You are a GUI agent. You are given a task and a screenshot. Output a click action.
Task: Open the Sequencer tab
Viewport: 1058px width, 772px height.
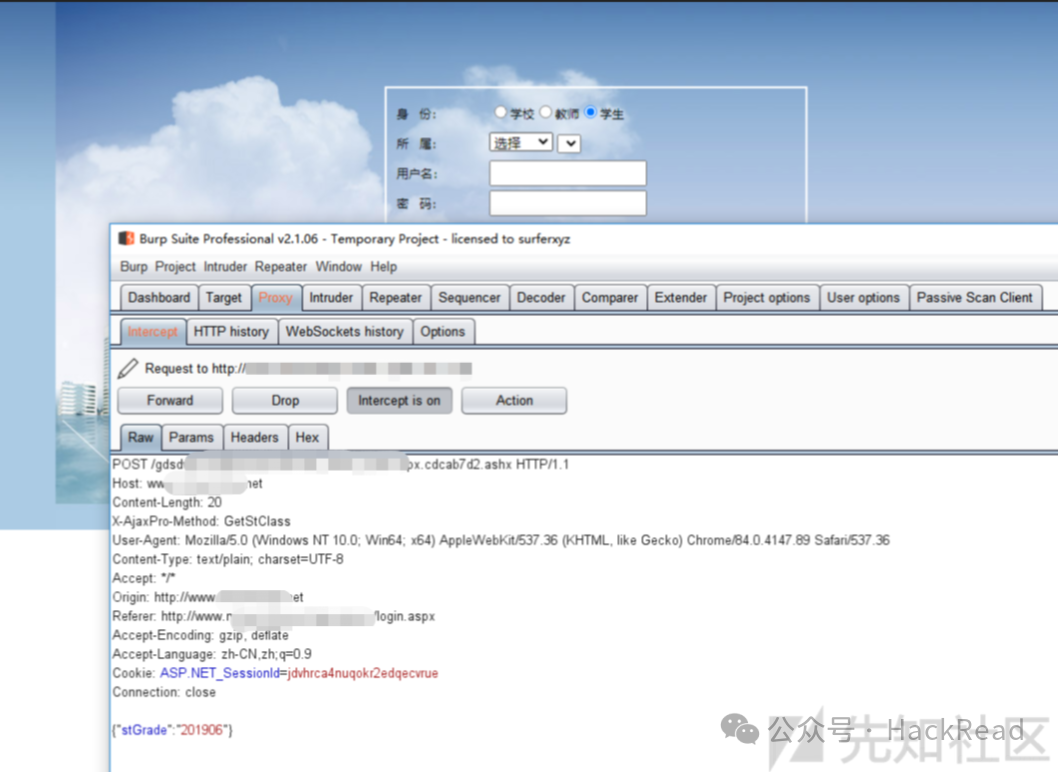point(470,298)
